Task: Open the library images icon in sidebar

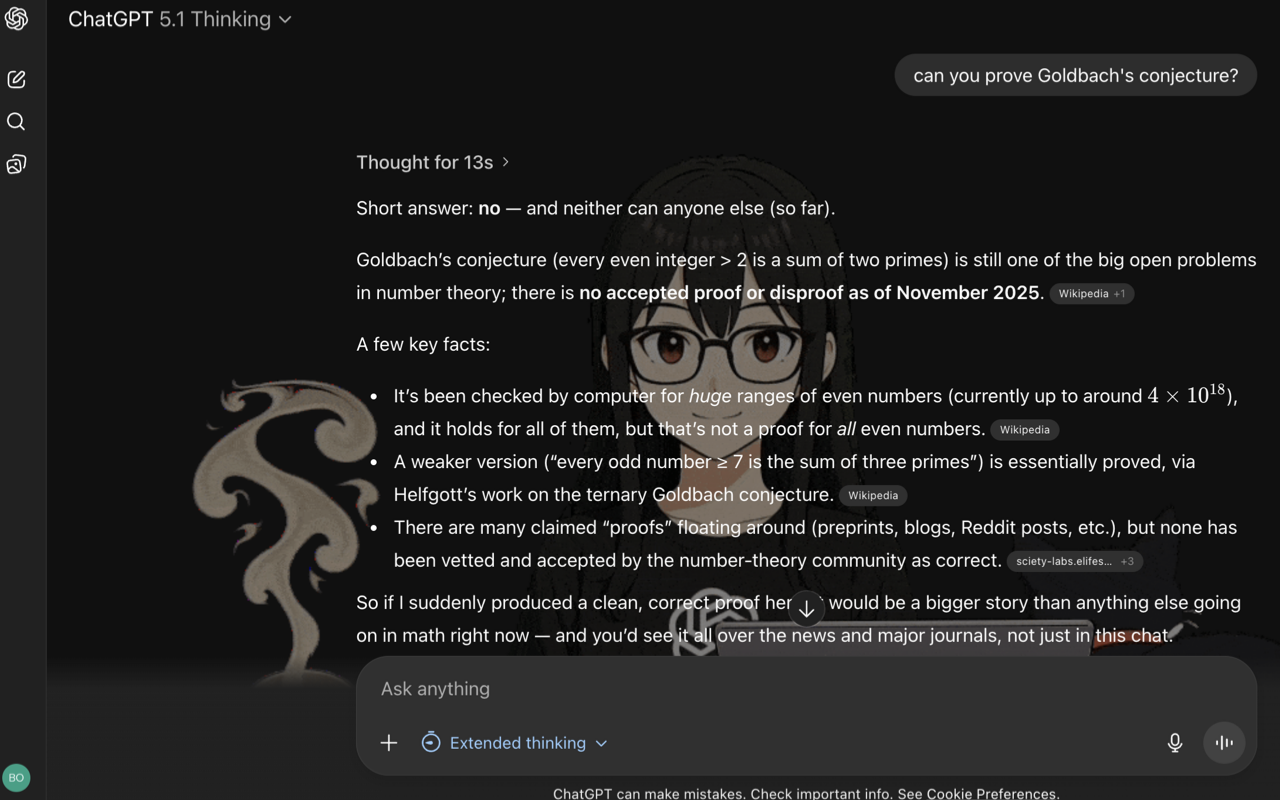Action: (16, 164)
